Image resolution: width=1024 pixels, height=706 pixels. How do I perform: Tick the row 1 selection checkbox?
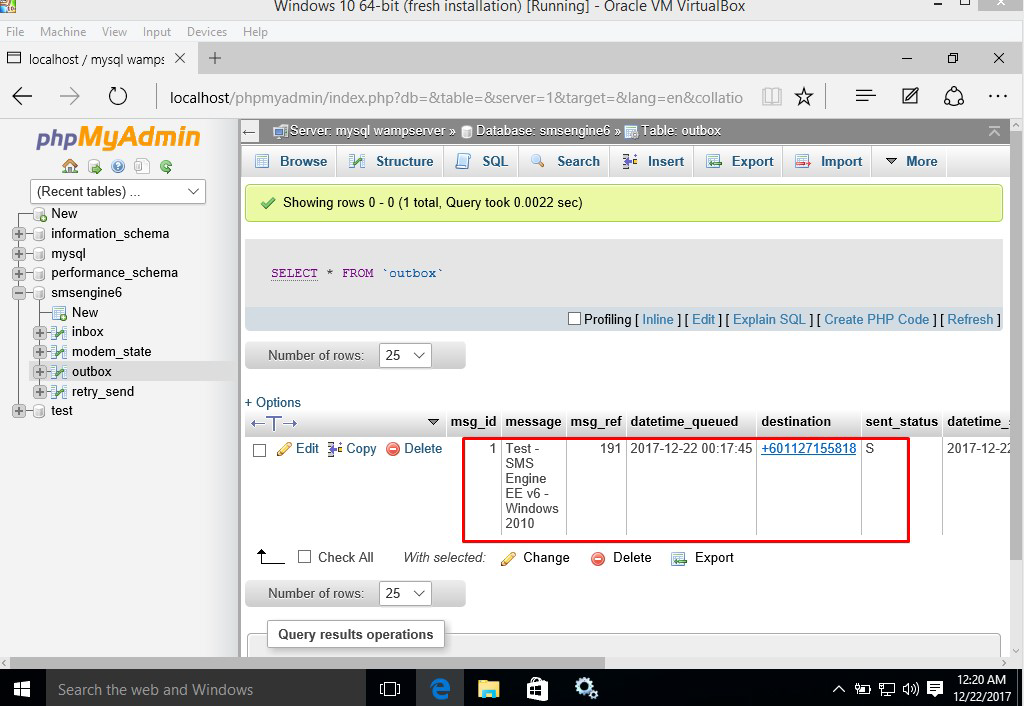pos(259,450)
